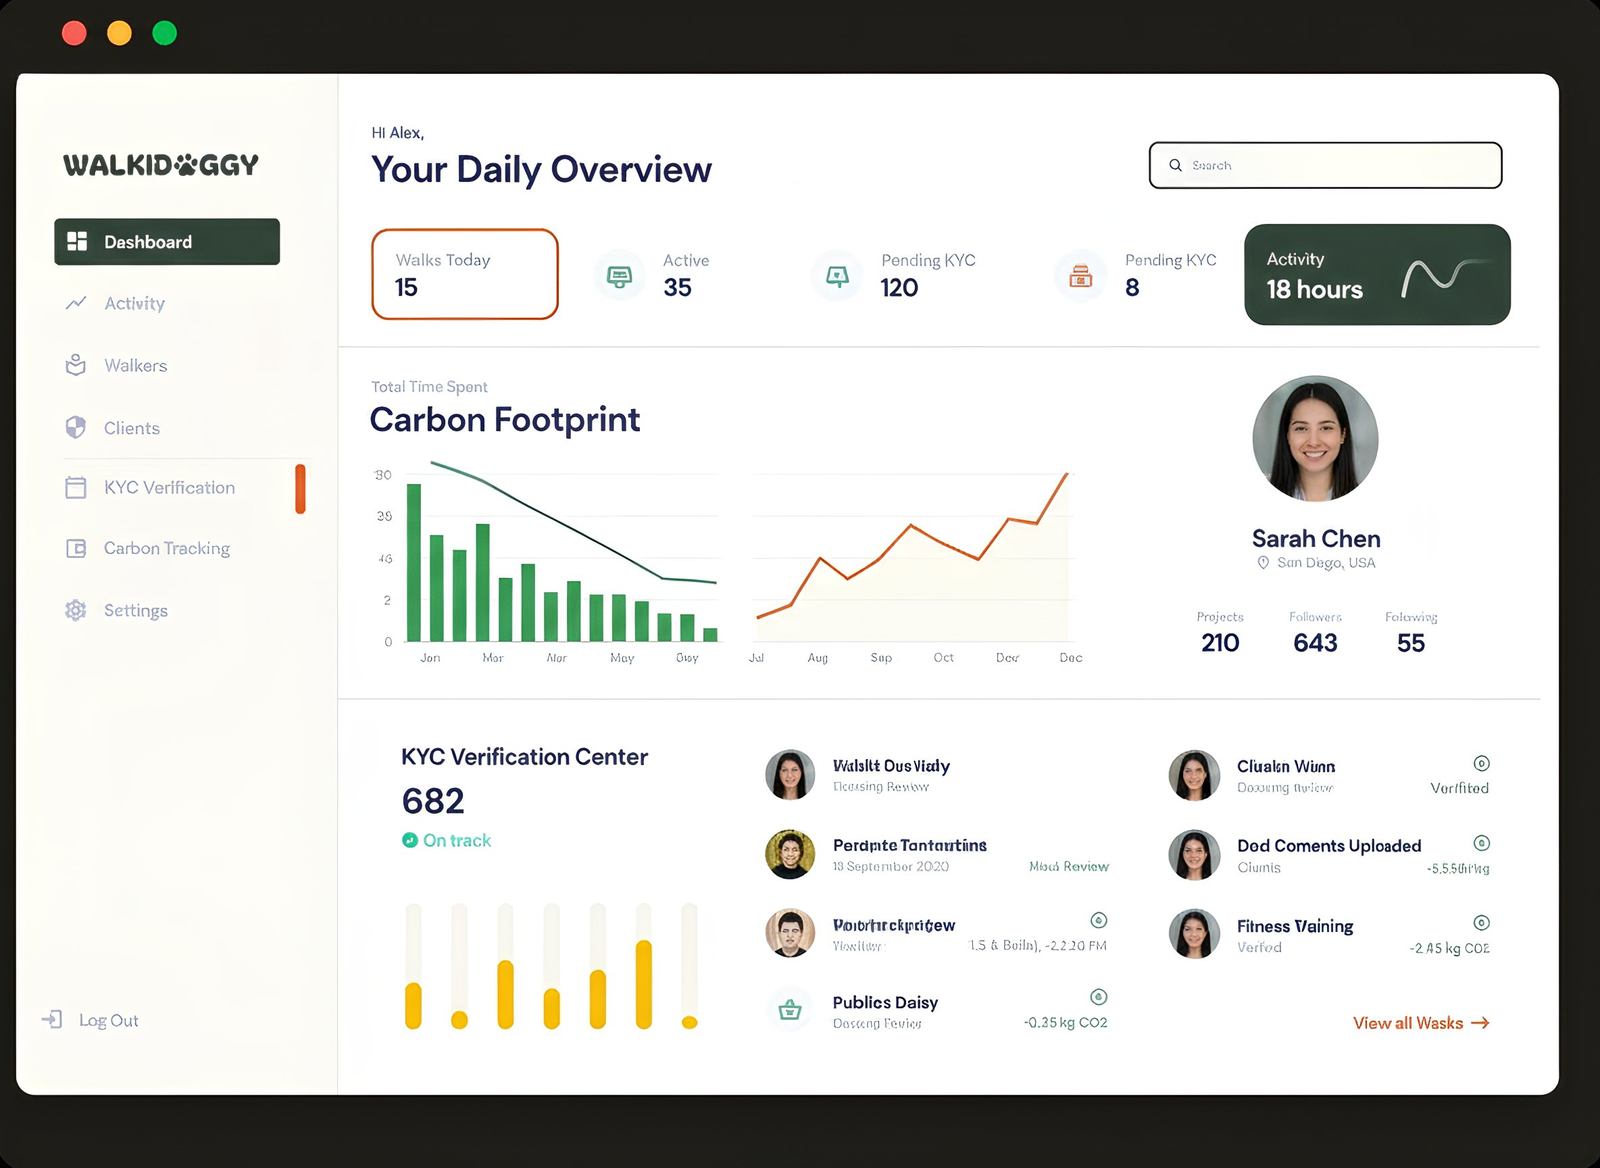Open the Activity 18 hours card

pyautogui.click(x=1376, y=275)
